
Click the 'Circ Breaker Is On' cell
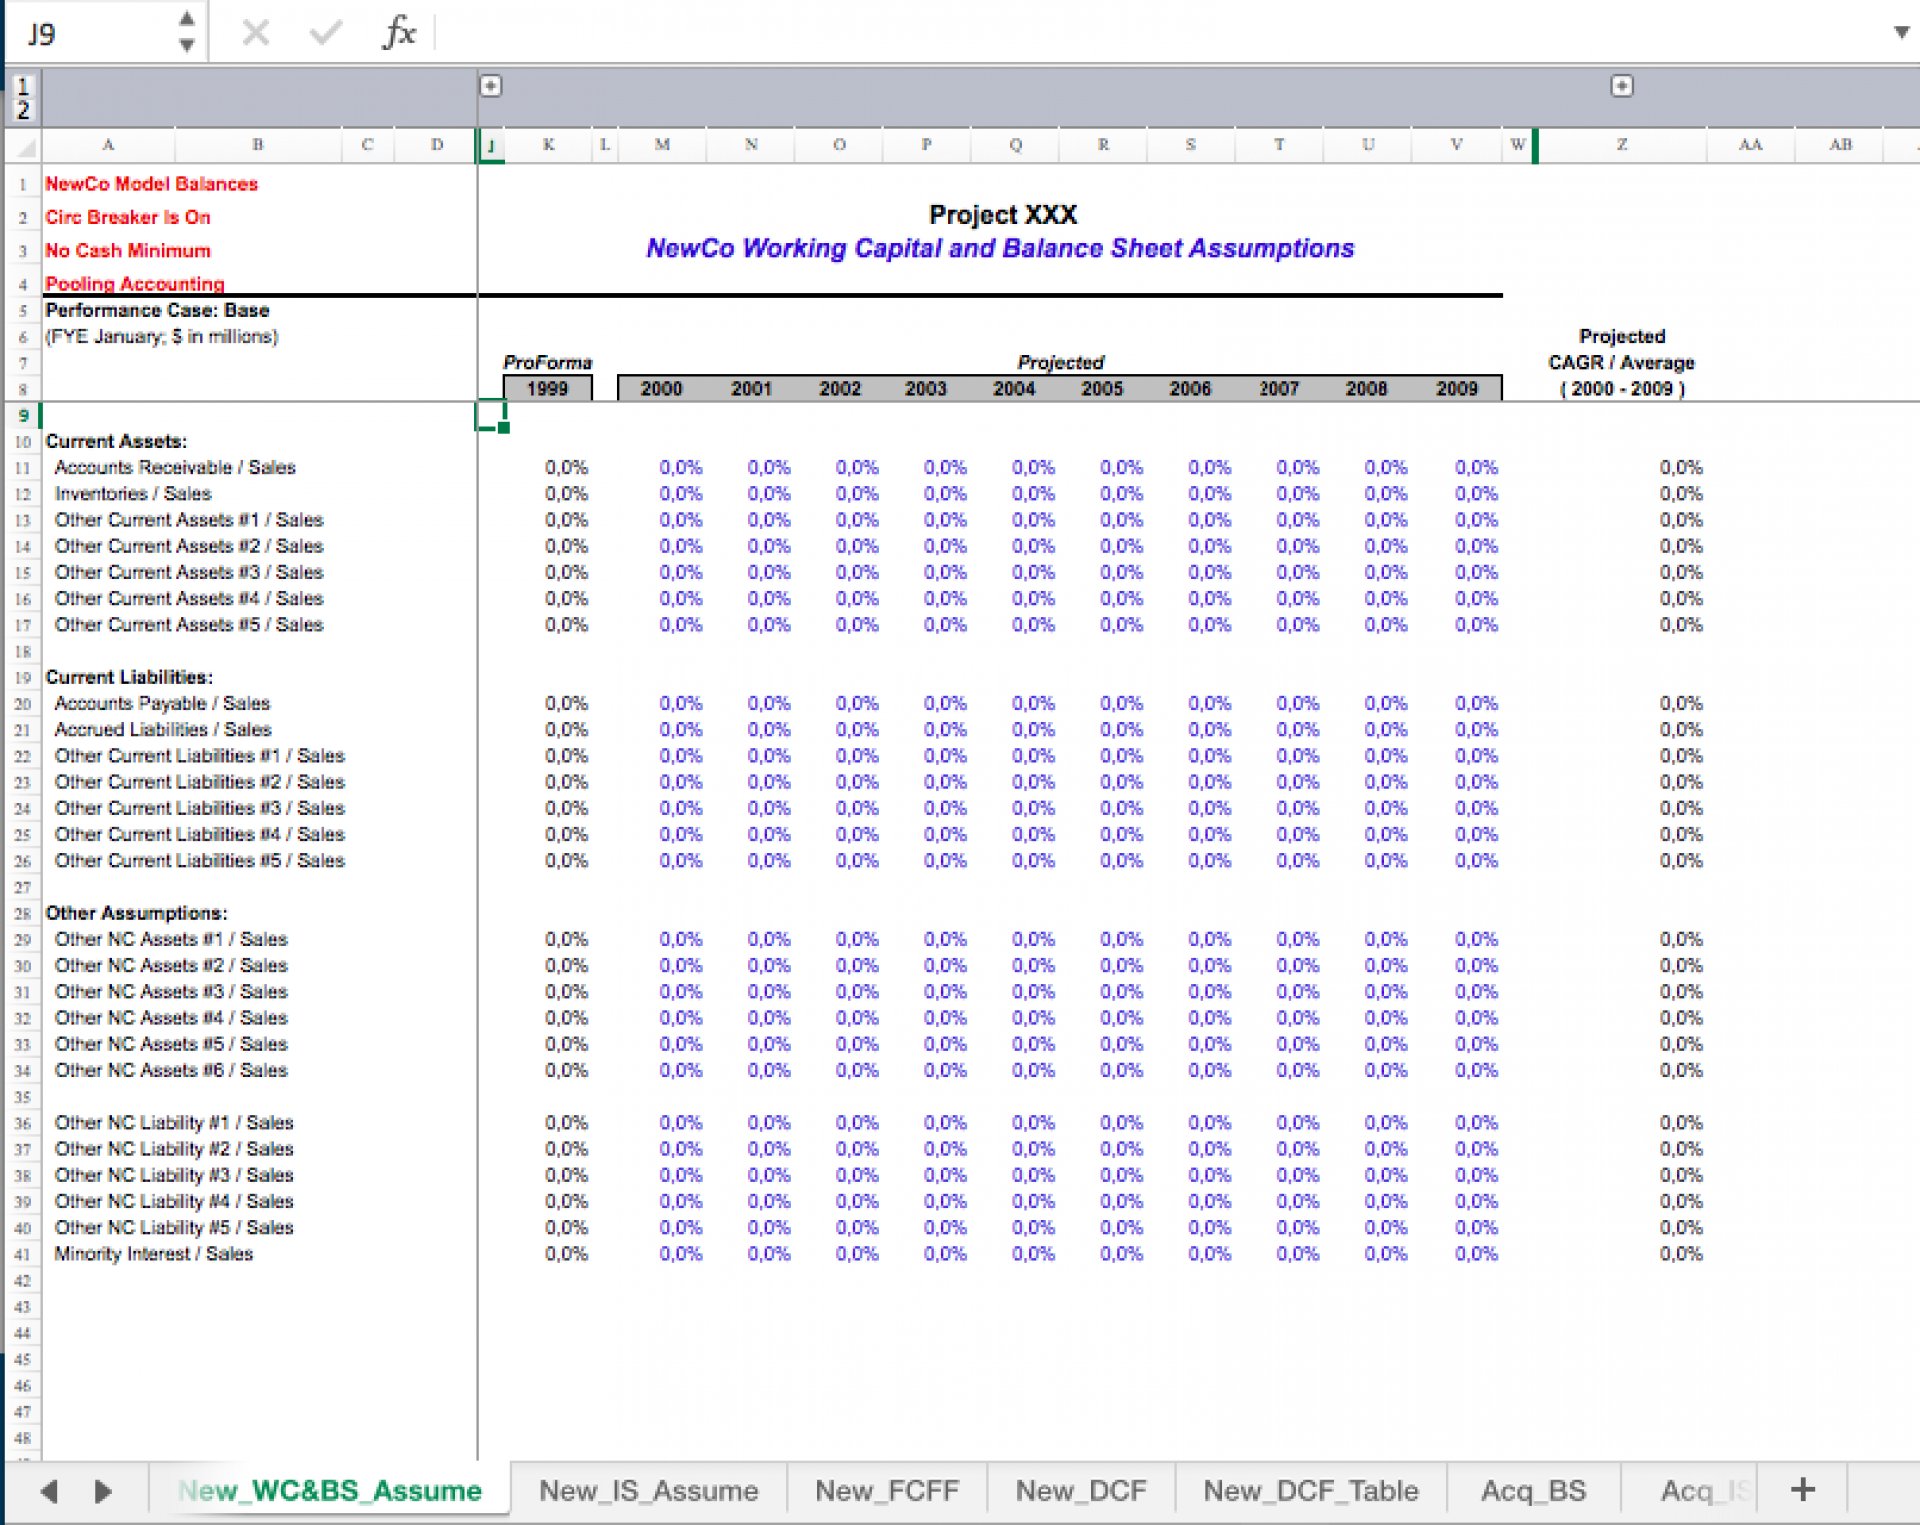click(x=127, y=217)
